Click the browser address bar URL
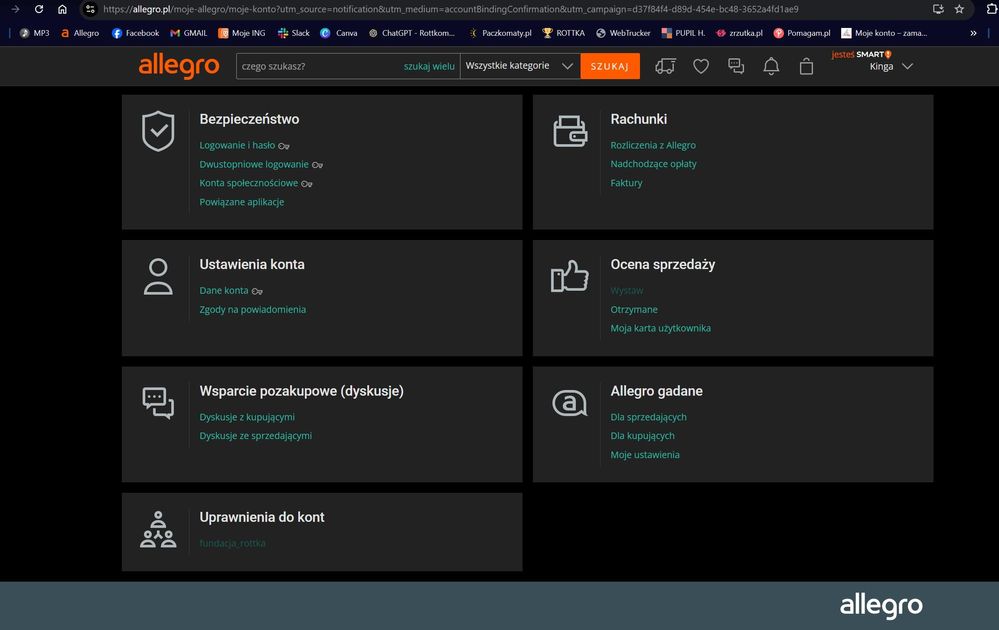Viewport: 999px width, 630px height. (450, 9)
